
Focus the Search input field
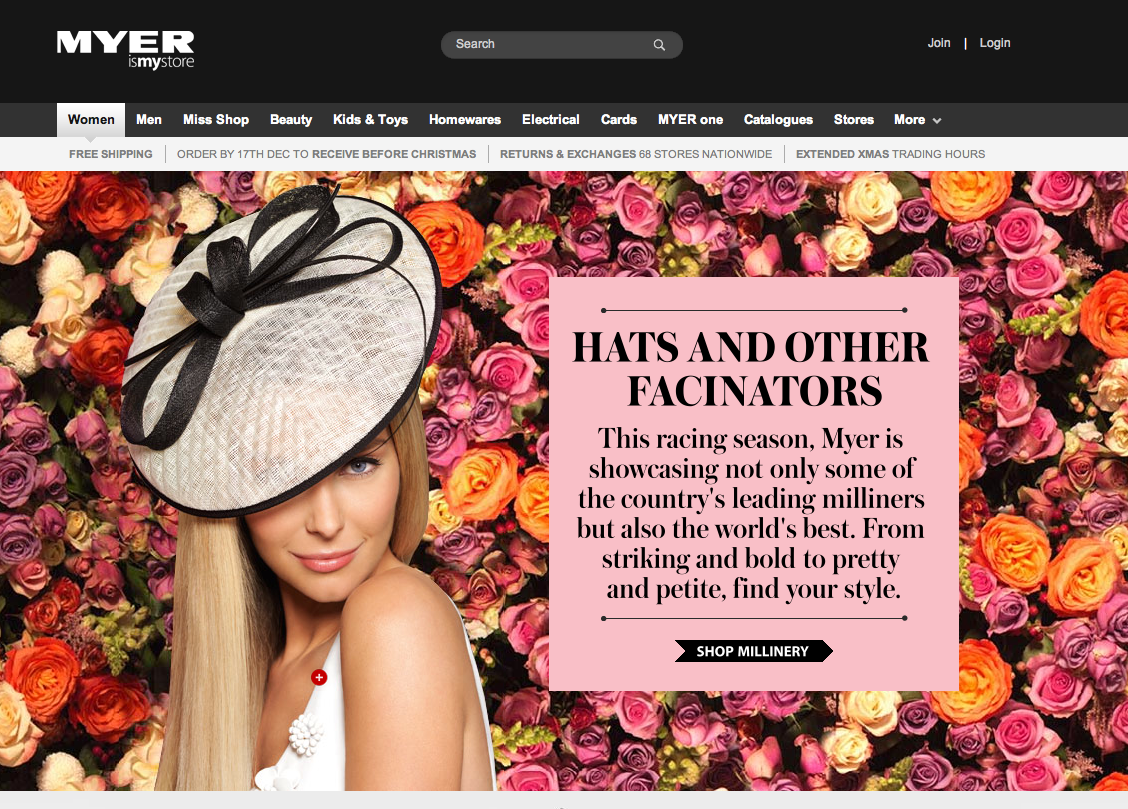pos(562,45)
